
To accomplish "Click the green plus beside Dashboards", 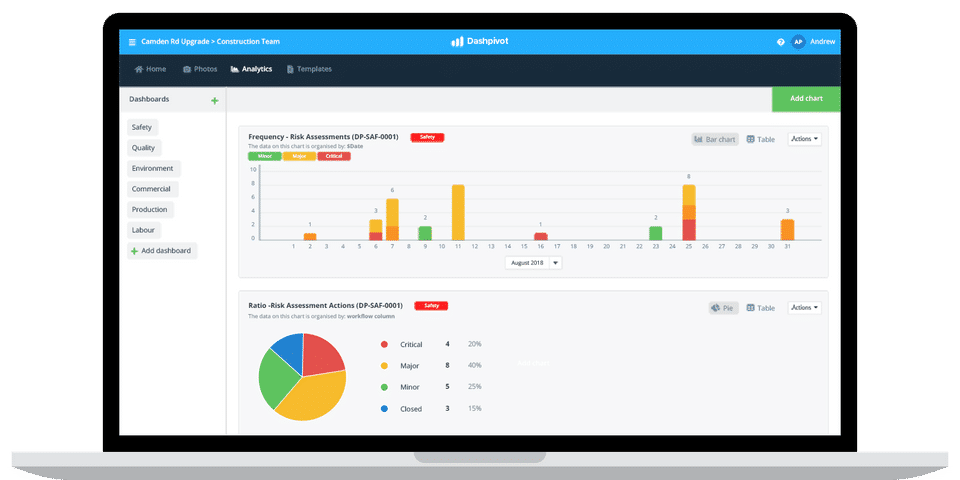I will [214, 101].
